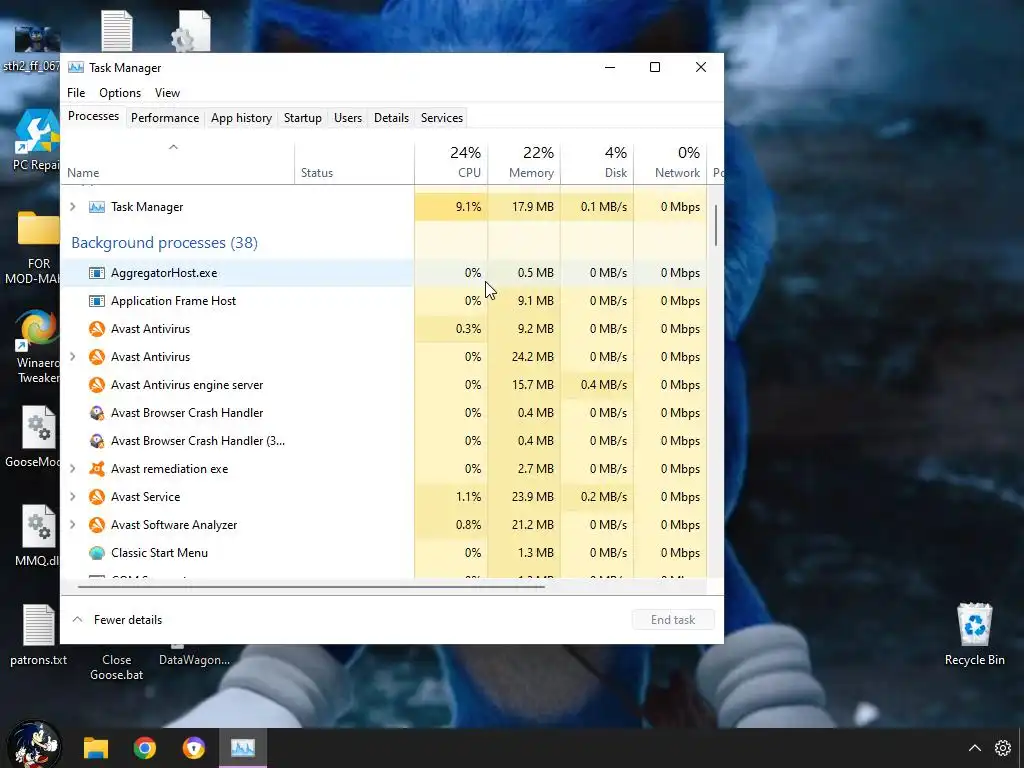
Task: Open the File menu
Action: (76, 93)
